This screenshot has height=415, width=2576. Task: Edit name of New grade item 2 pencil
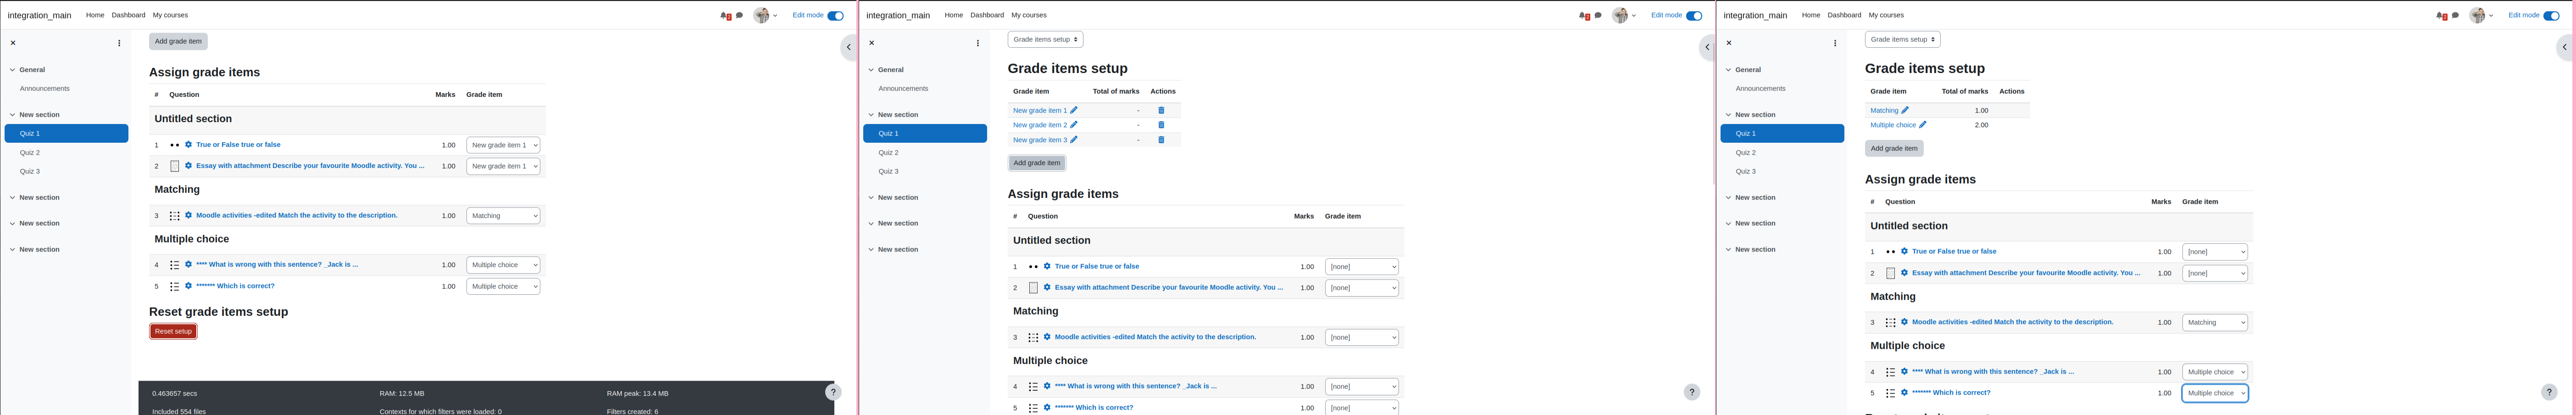click(x=1074, y=125)
